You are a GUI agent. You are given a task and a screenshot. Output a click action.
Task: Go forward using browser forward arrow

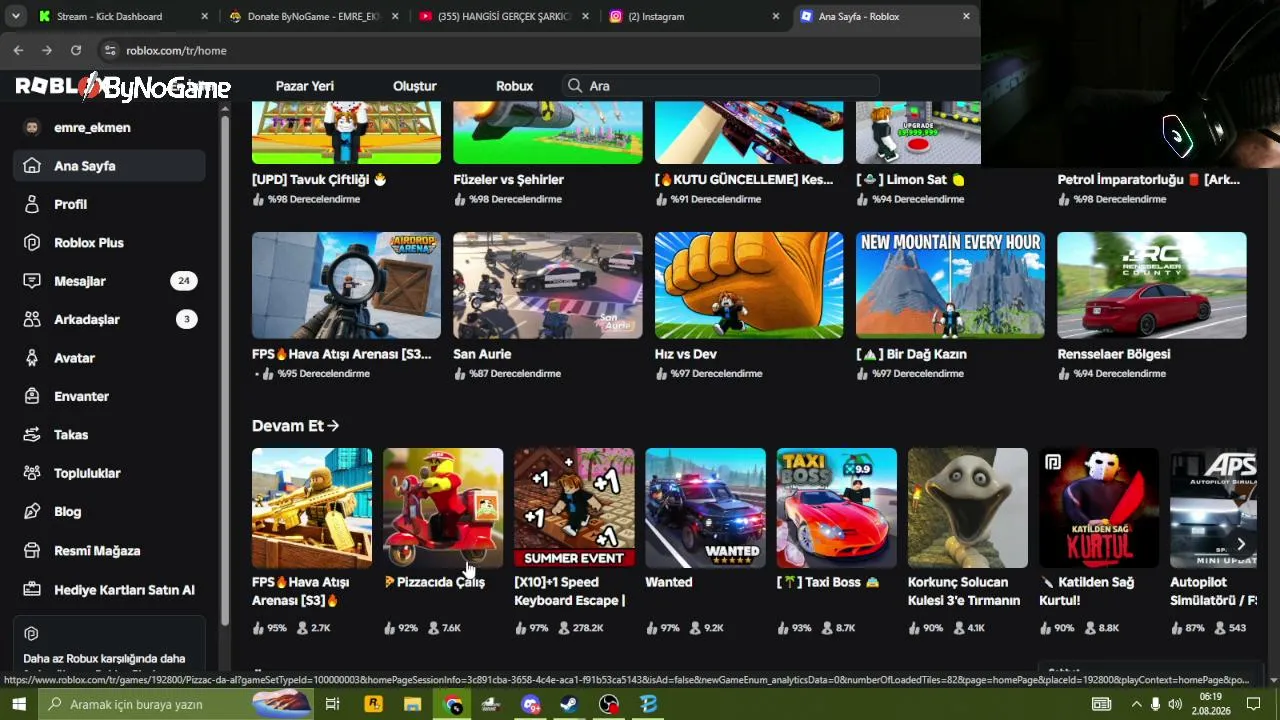point(47,50)
